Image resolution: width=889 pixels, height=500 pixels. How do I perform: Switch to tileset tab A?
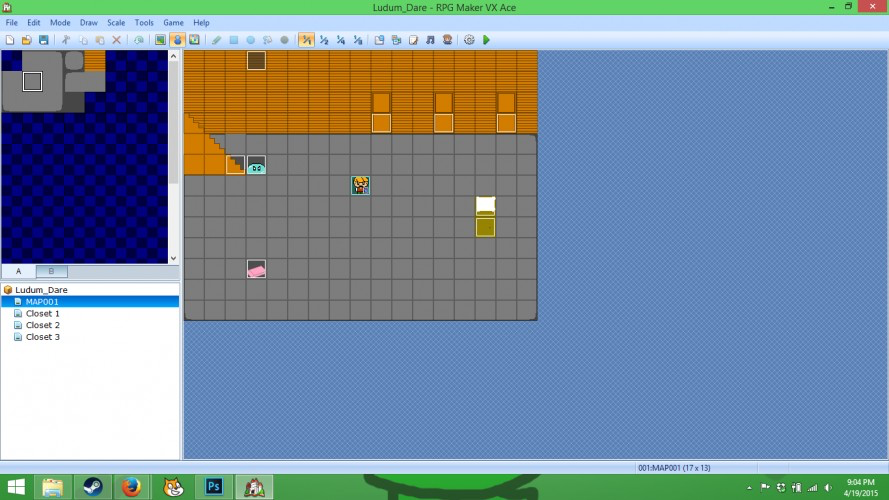[x=19, y=272]
